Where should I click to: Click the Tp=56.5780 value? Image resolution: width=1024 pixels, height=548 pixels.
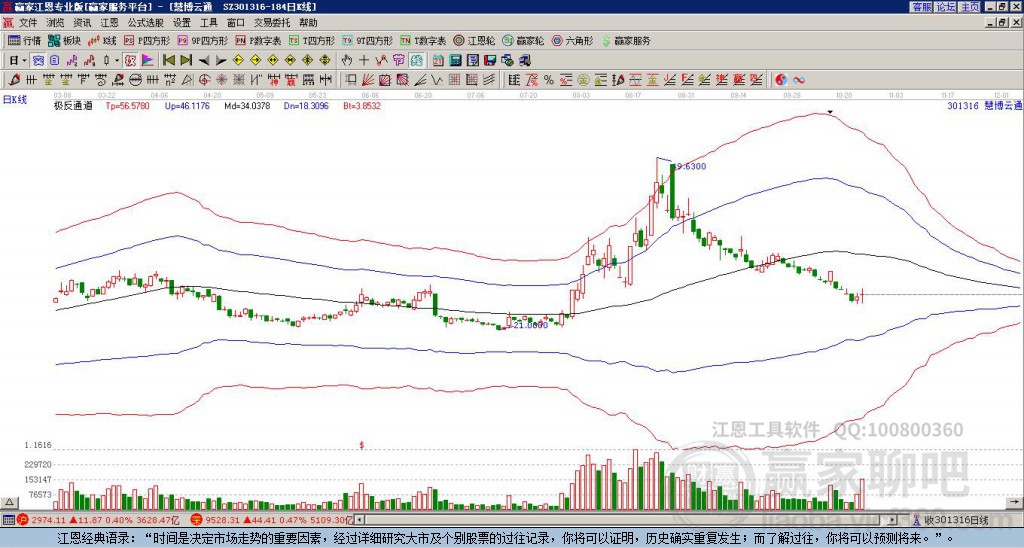coord(127,105)
